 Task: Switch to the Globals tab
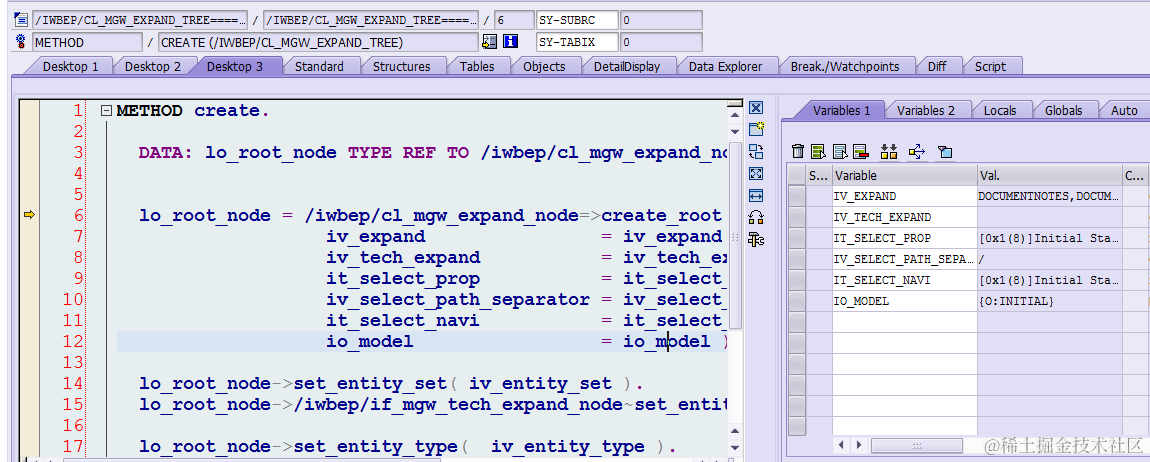click(x=1063, y=111)
